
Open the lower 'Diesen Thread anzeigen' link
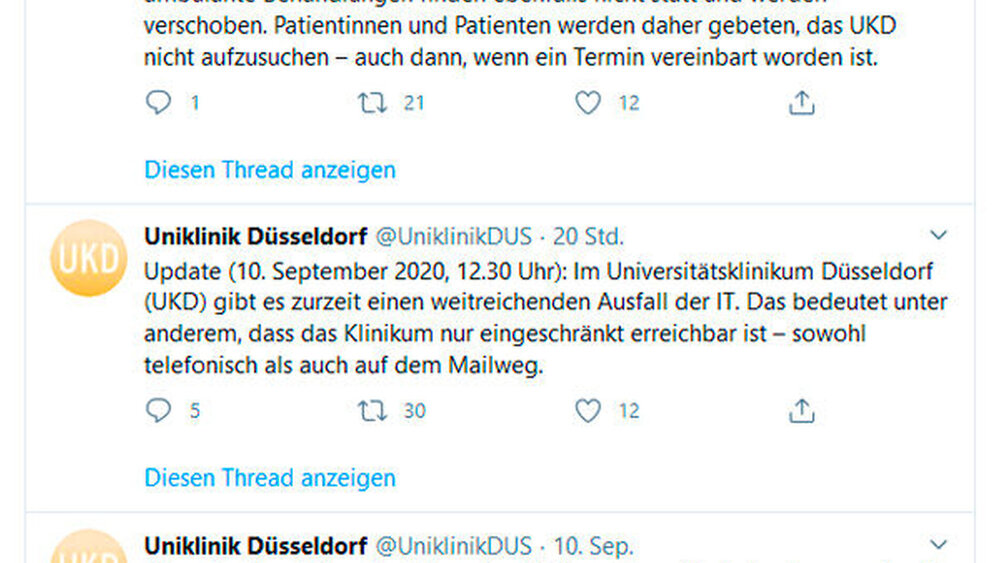(x=270, y=478)
